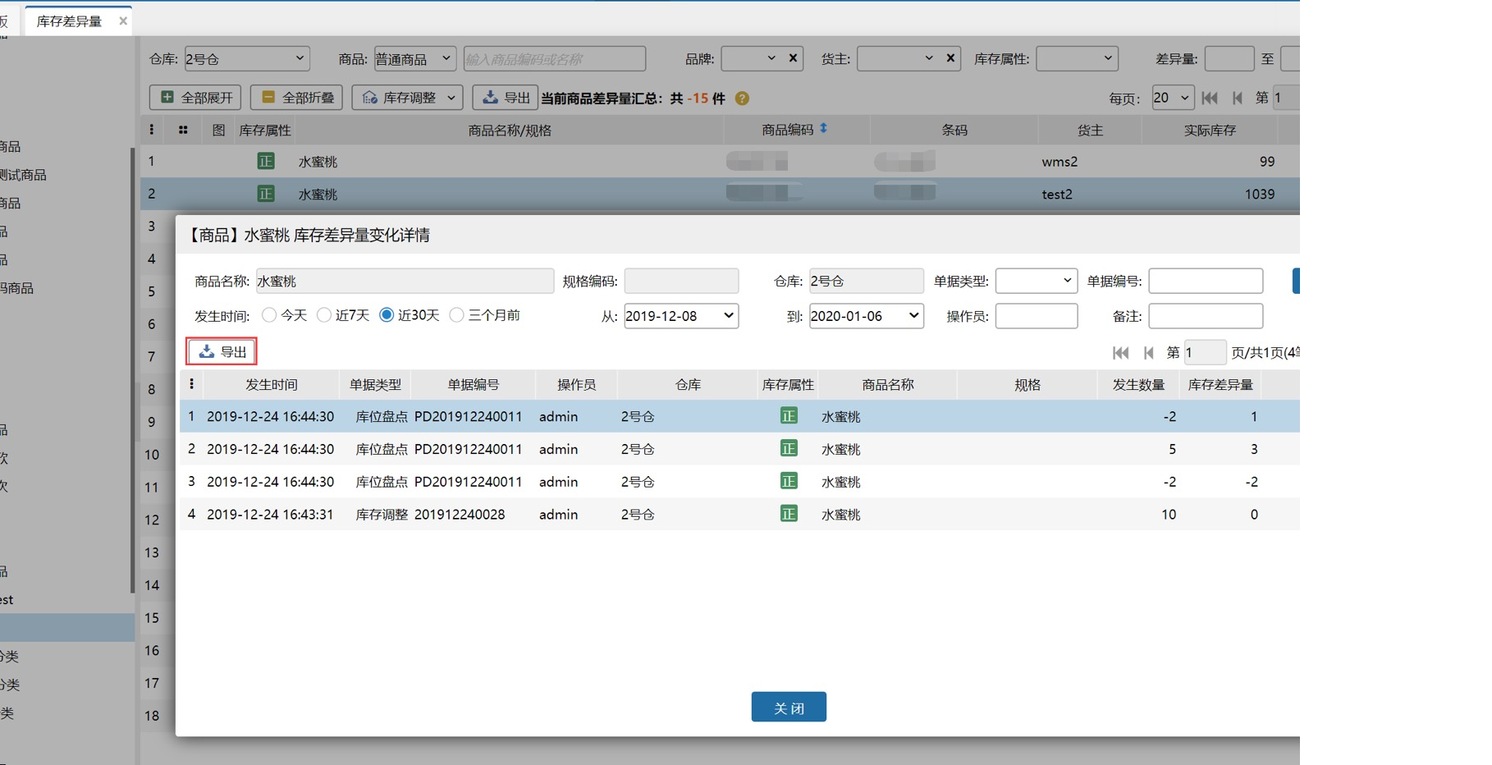This screenshot has width=1492, height=765.
Task: Open the background table column menu icon
Action: (152, 130)
